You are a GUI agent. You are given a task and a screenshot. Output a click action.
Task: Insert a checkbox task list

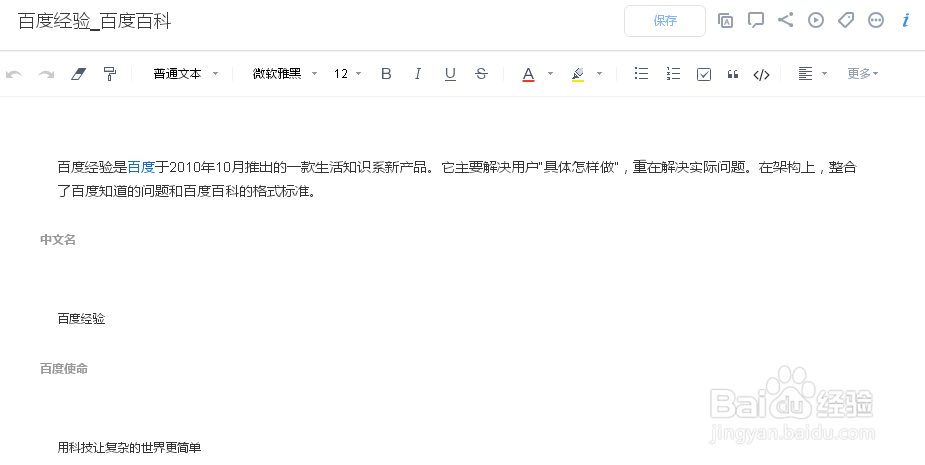point(704,74)
